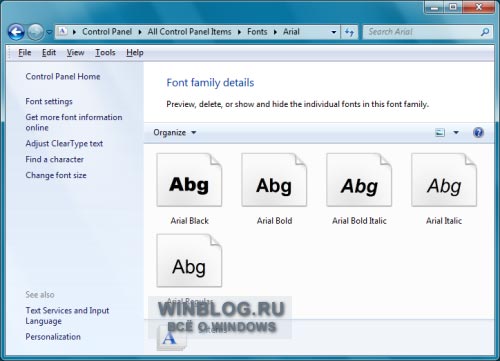Click the change view icon

(440, 133)
